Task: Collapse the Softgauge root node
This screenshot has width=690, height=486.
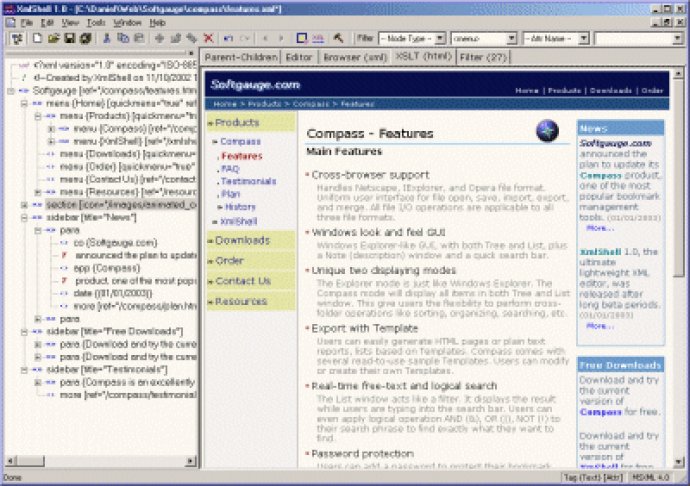Action: click(x=11, y=91)
